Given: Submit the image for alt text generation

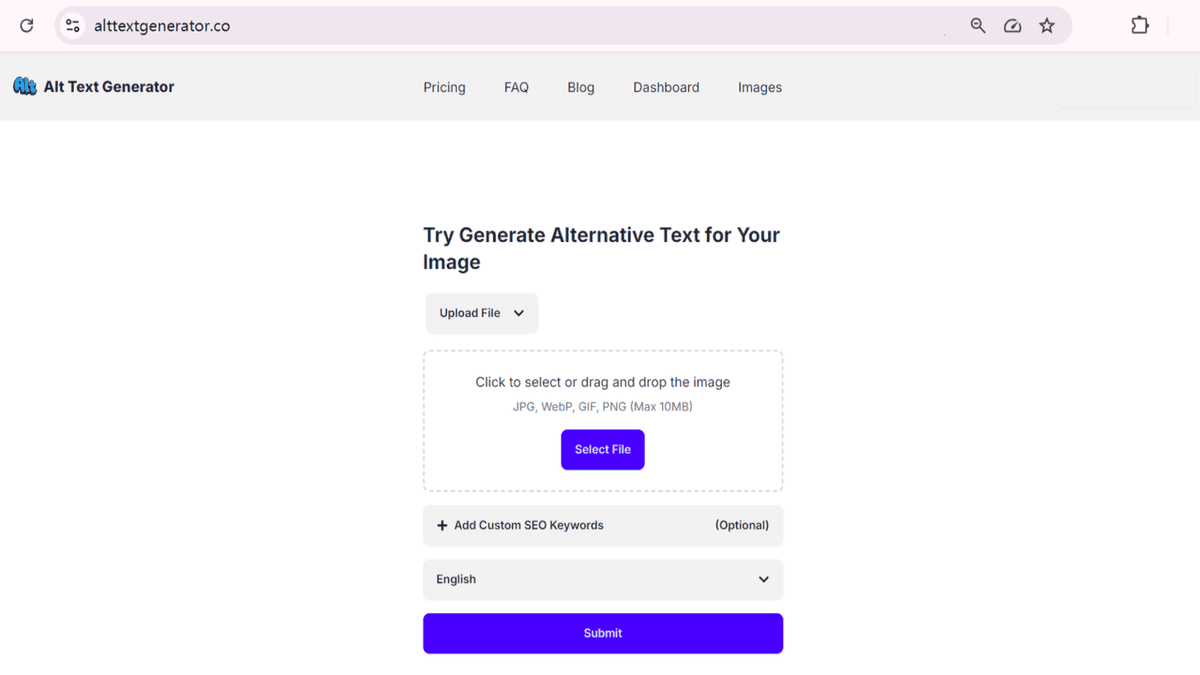Looking at the screenshot, I should 602,633.
